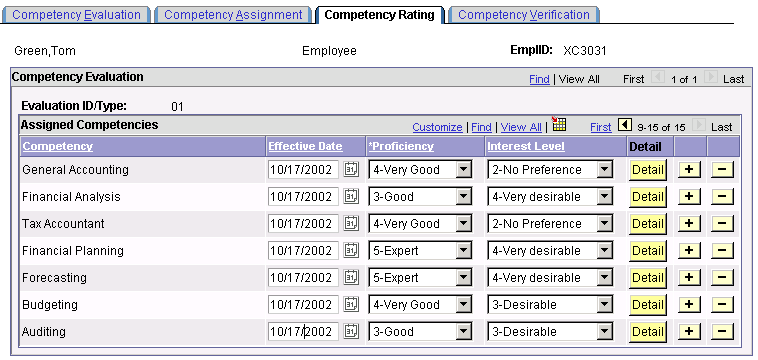Add row after Tax Accountant with plus
Image resolution: width=758 pixels, height=360 pixels.
click(x=689, y=224)
